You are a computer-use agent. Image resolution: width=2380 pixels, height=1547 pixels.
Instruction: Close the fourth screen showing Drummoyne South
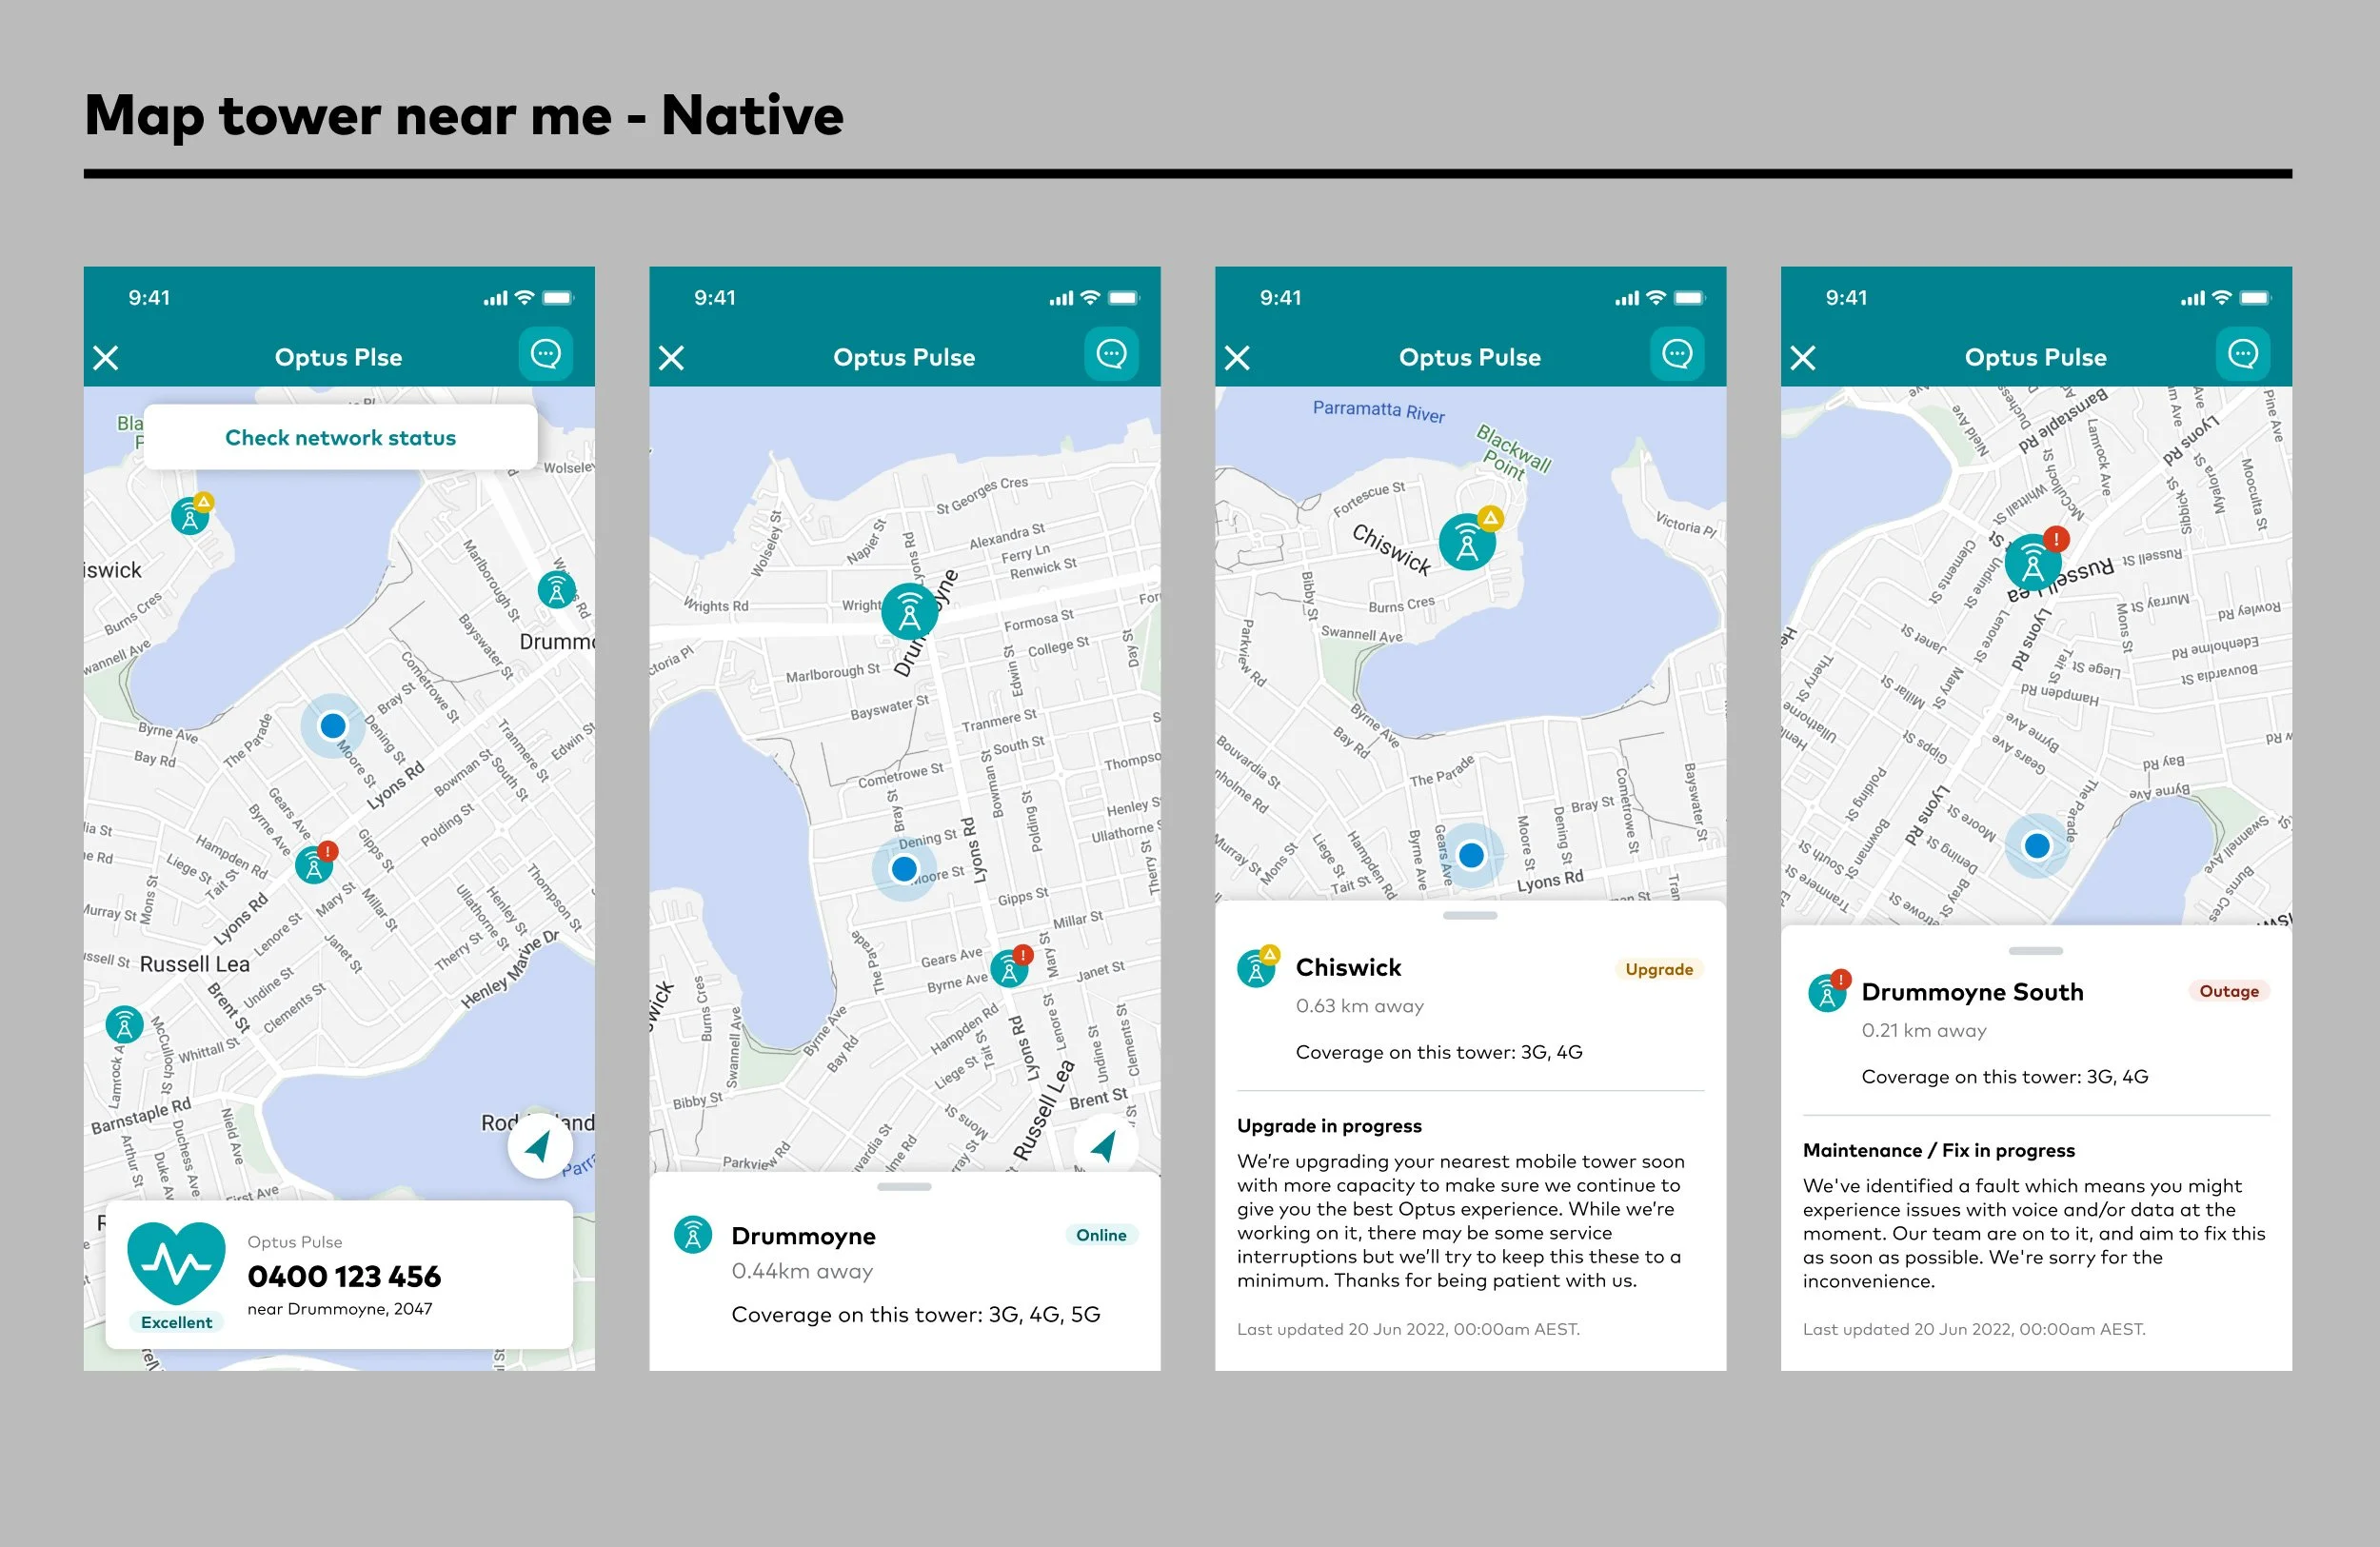click(x=1804, y=358)
